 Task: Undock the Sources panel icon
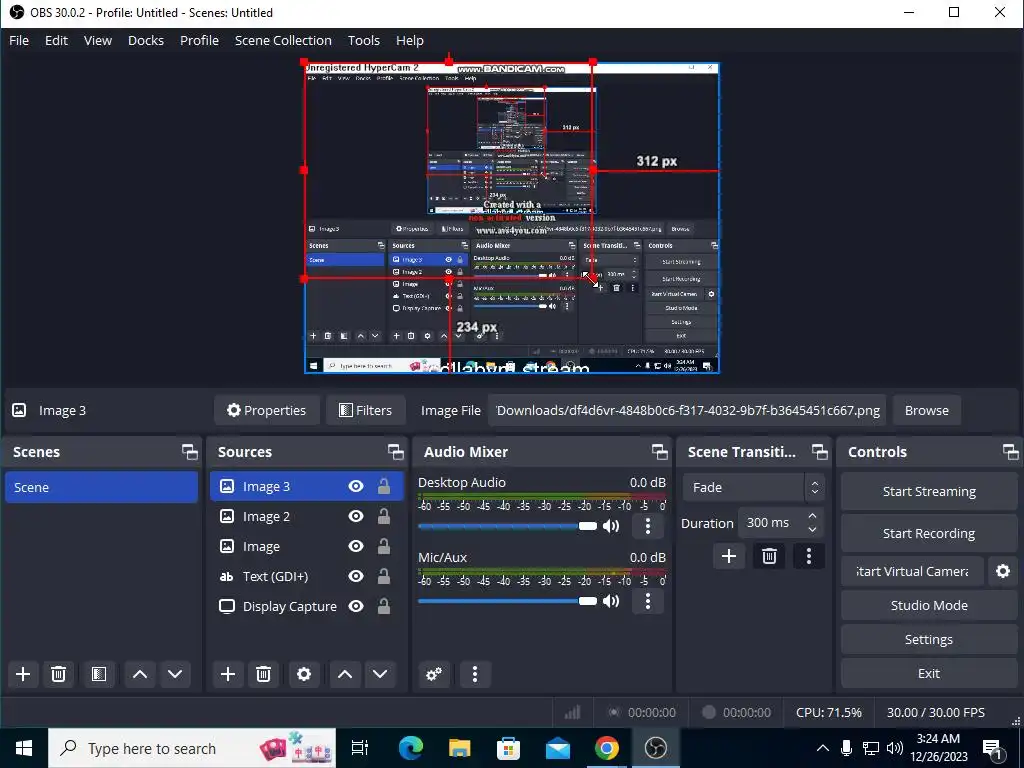[x=396, y=452]
